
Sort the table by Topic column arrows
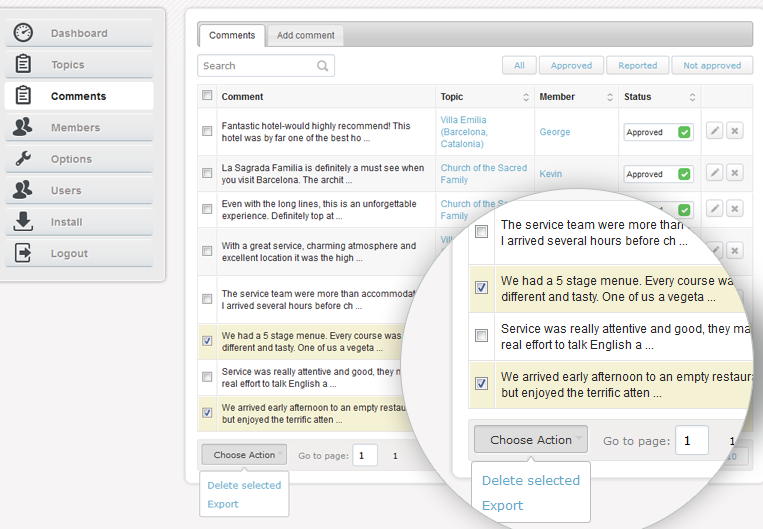(x=526, y=97)
